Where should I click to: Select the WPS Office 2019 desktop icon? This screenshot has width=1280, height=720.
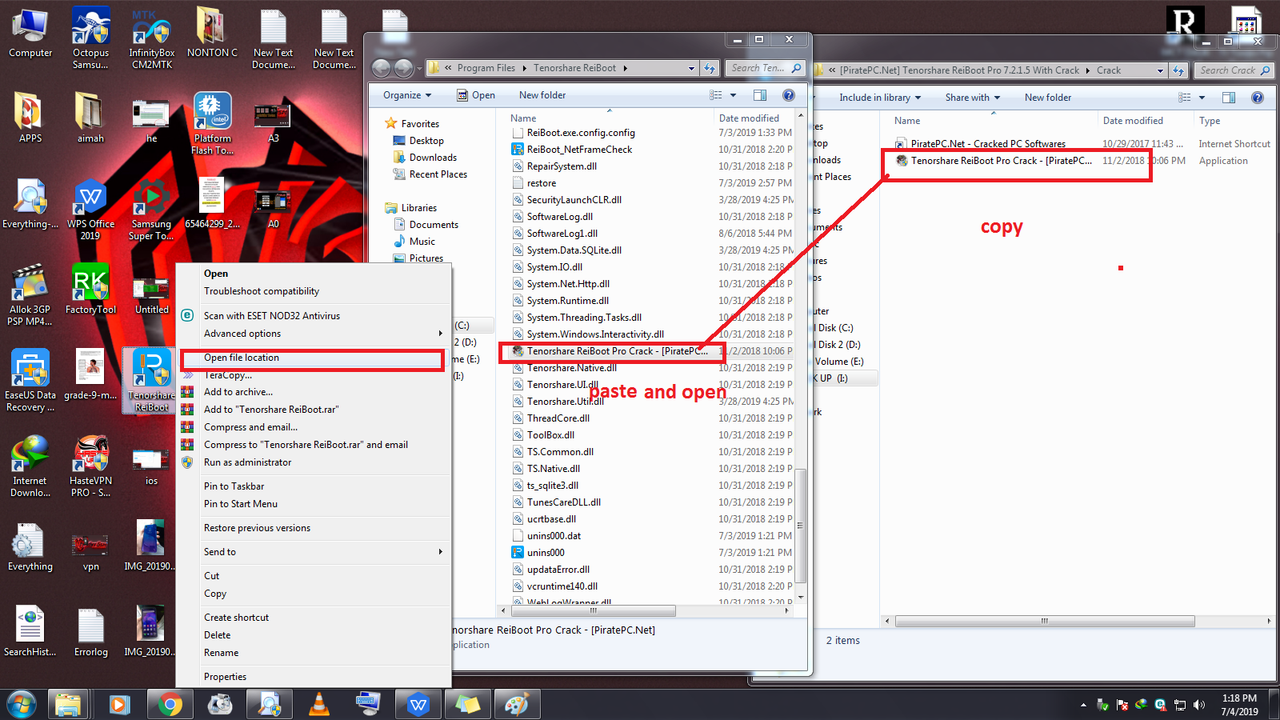point(91,208)
